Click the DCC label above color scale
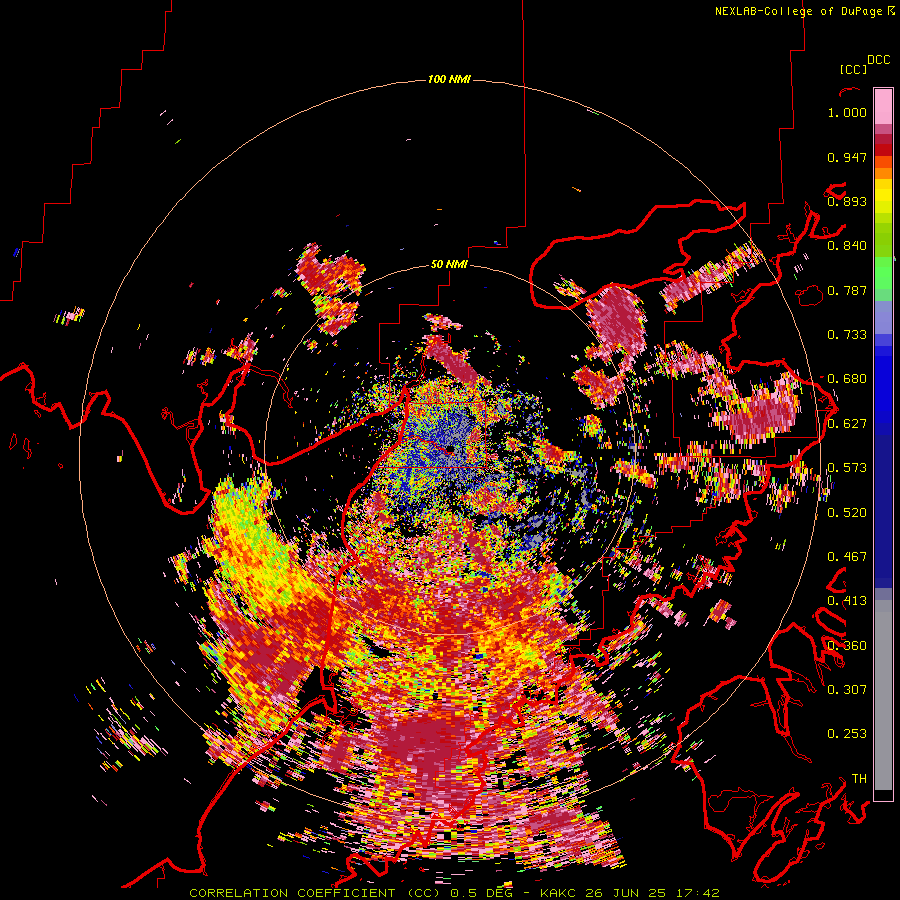900x900 pixels. pos(879,60)
